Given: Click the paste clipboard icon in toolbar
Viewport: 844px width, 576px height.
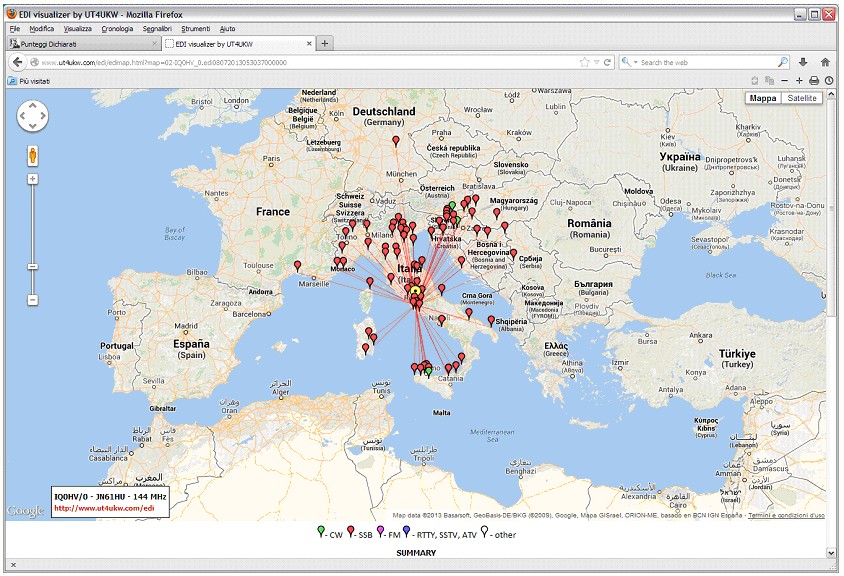Looking at the screenshot, I should [755, 81].
